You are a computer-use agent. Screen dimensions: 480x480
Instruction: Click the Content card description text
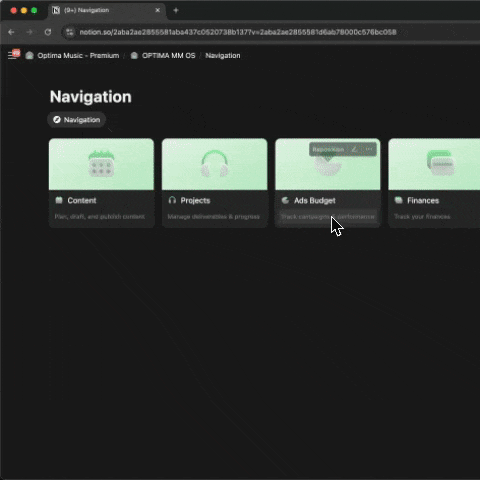pyautogui.click(x=100, y=217)
